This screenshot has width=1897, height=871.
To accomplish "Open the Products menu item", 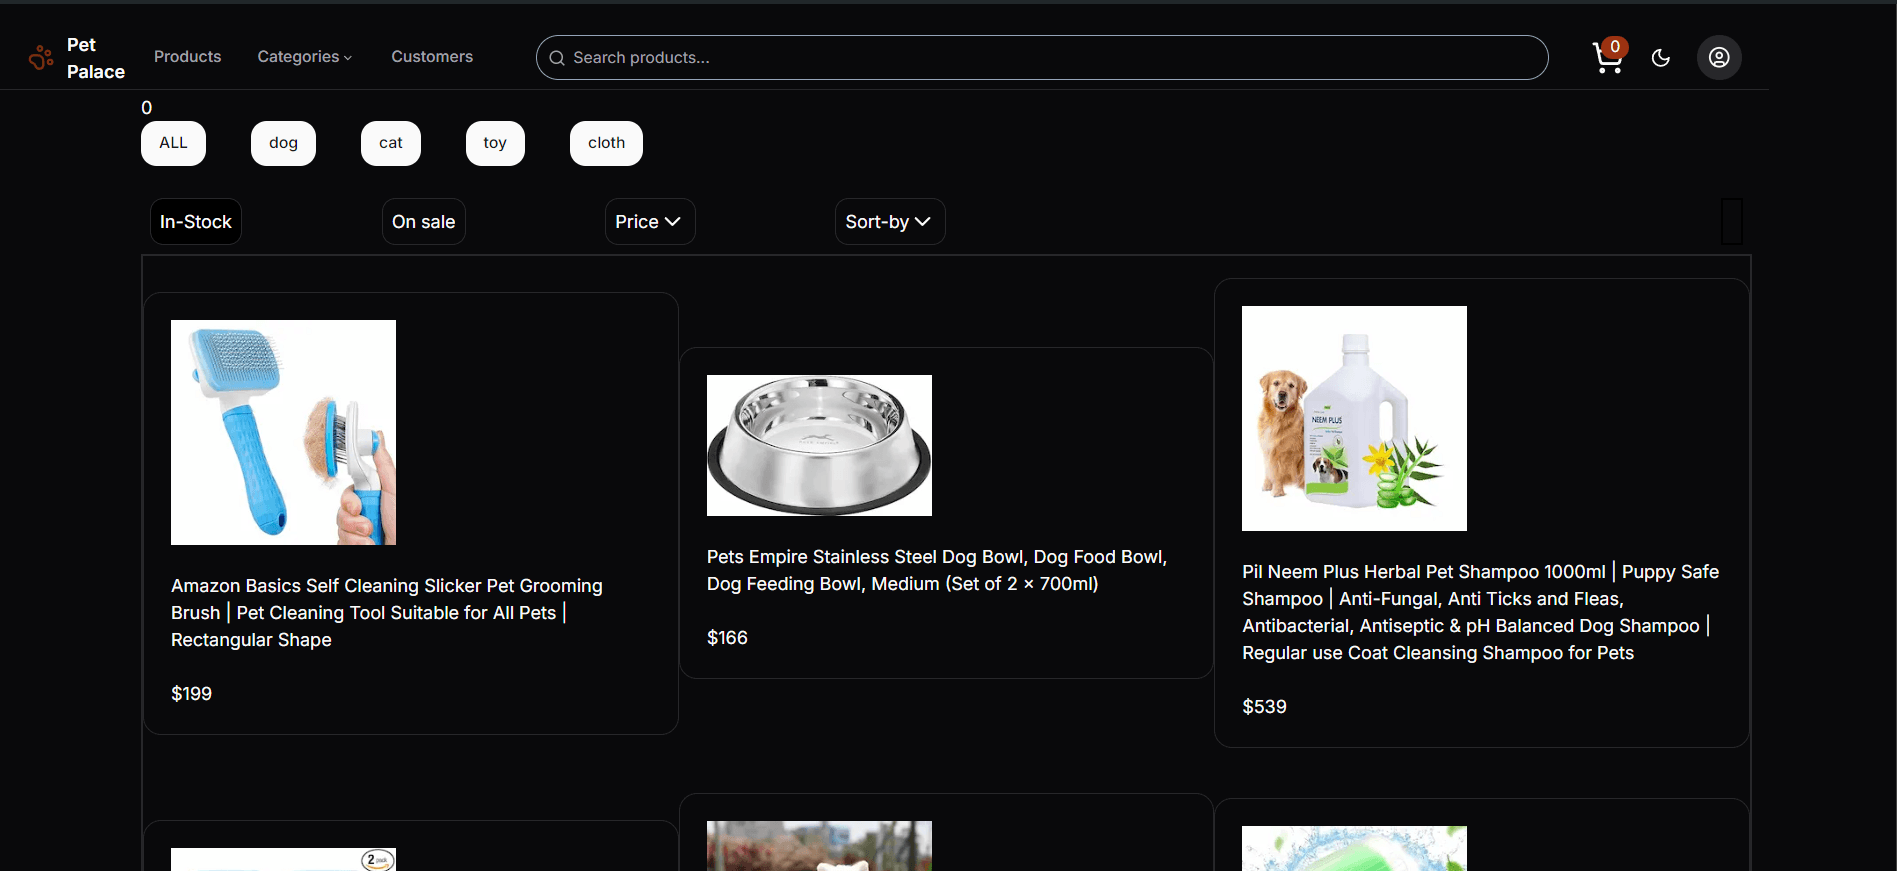I will point(187,57).
